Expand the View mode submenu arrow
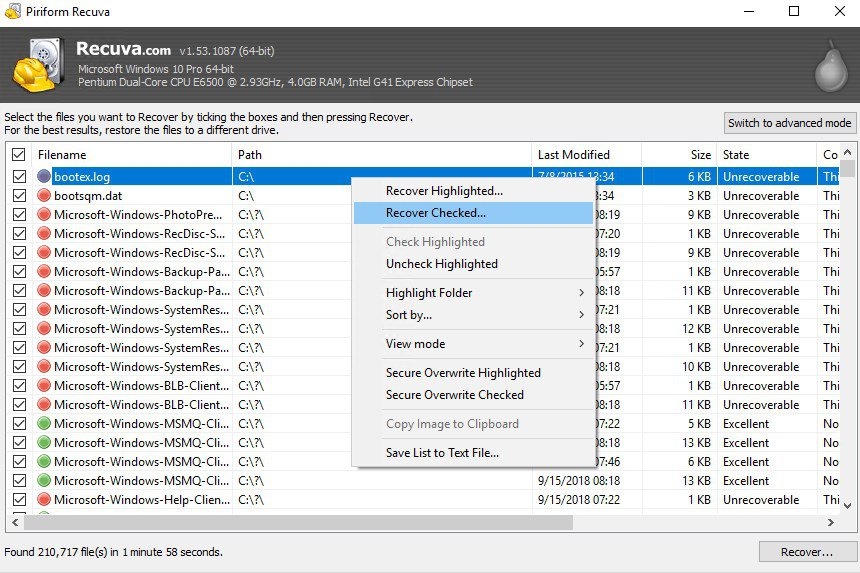Screen dimensions: 860x573 pyautogui.click(x=581, y=344)
